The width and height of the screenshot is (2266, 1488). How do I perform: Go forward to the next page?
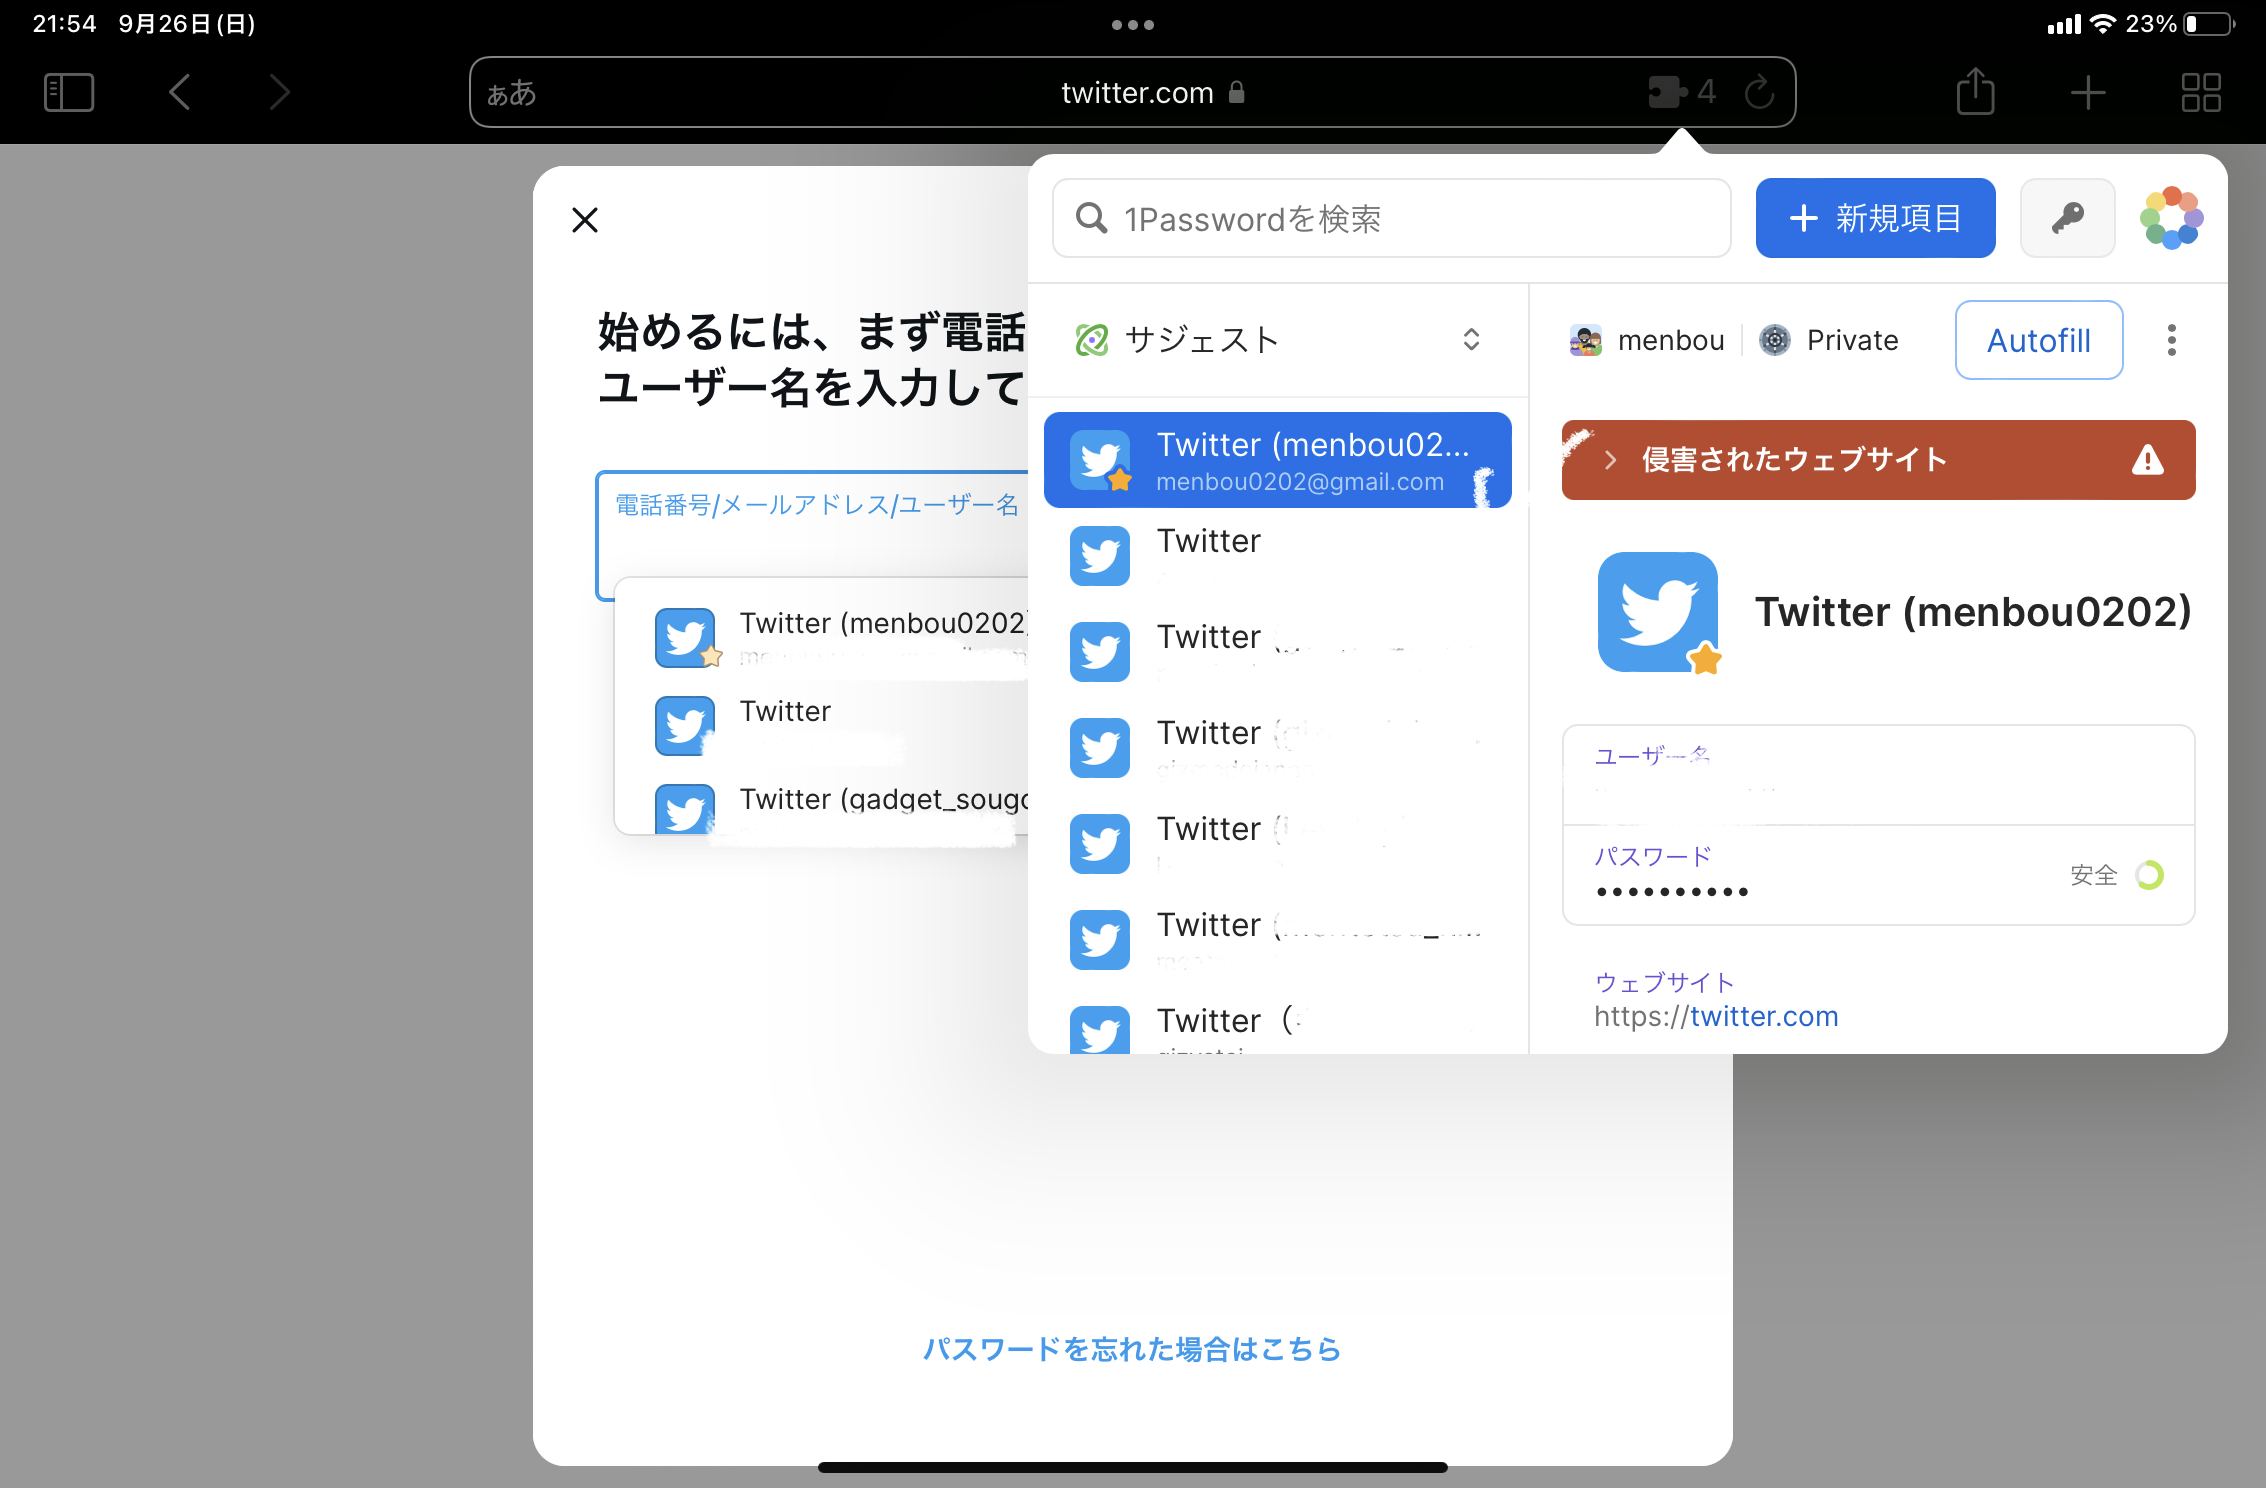(280, 92)
